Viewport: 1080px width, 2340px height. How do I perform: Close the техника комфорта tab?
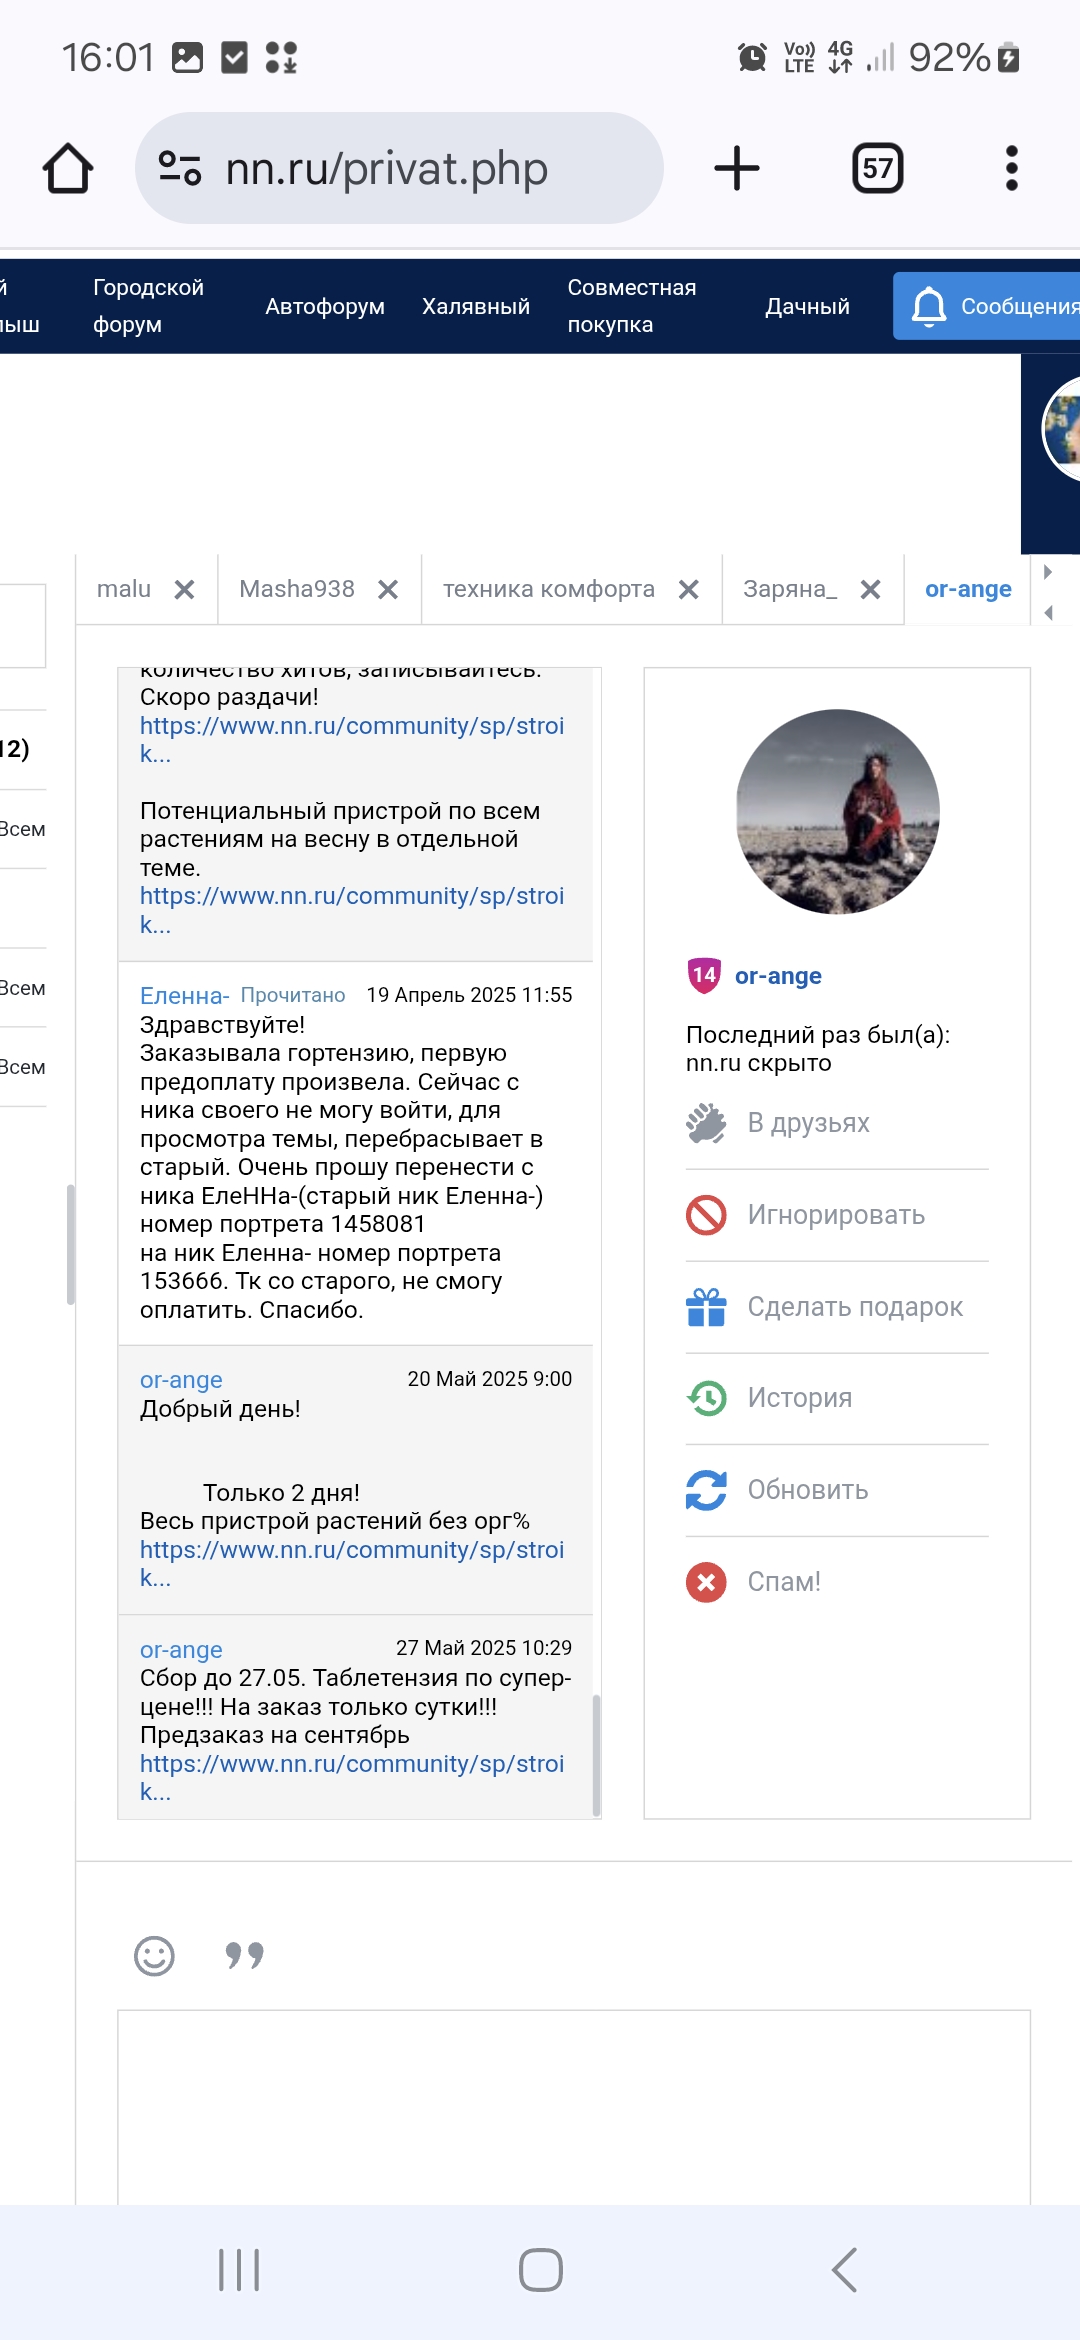click(688, 590)
